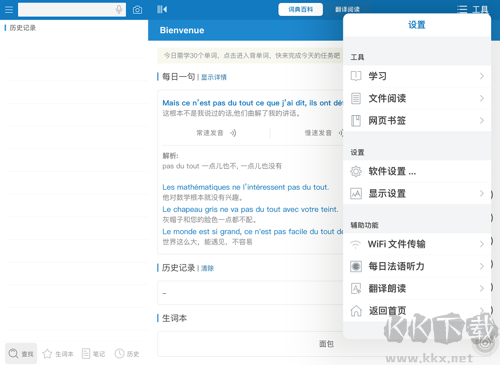
Task: Select the 笔记 notes tab at bottom
Action: [x=93, y=354]
